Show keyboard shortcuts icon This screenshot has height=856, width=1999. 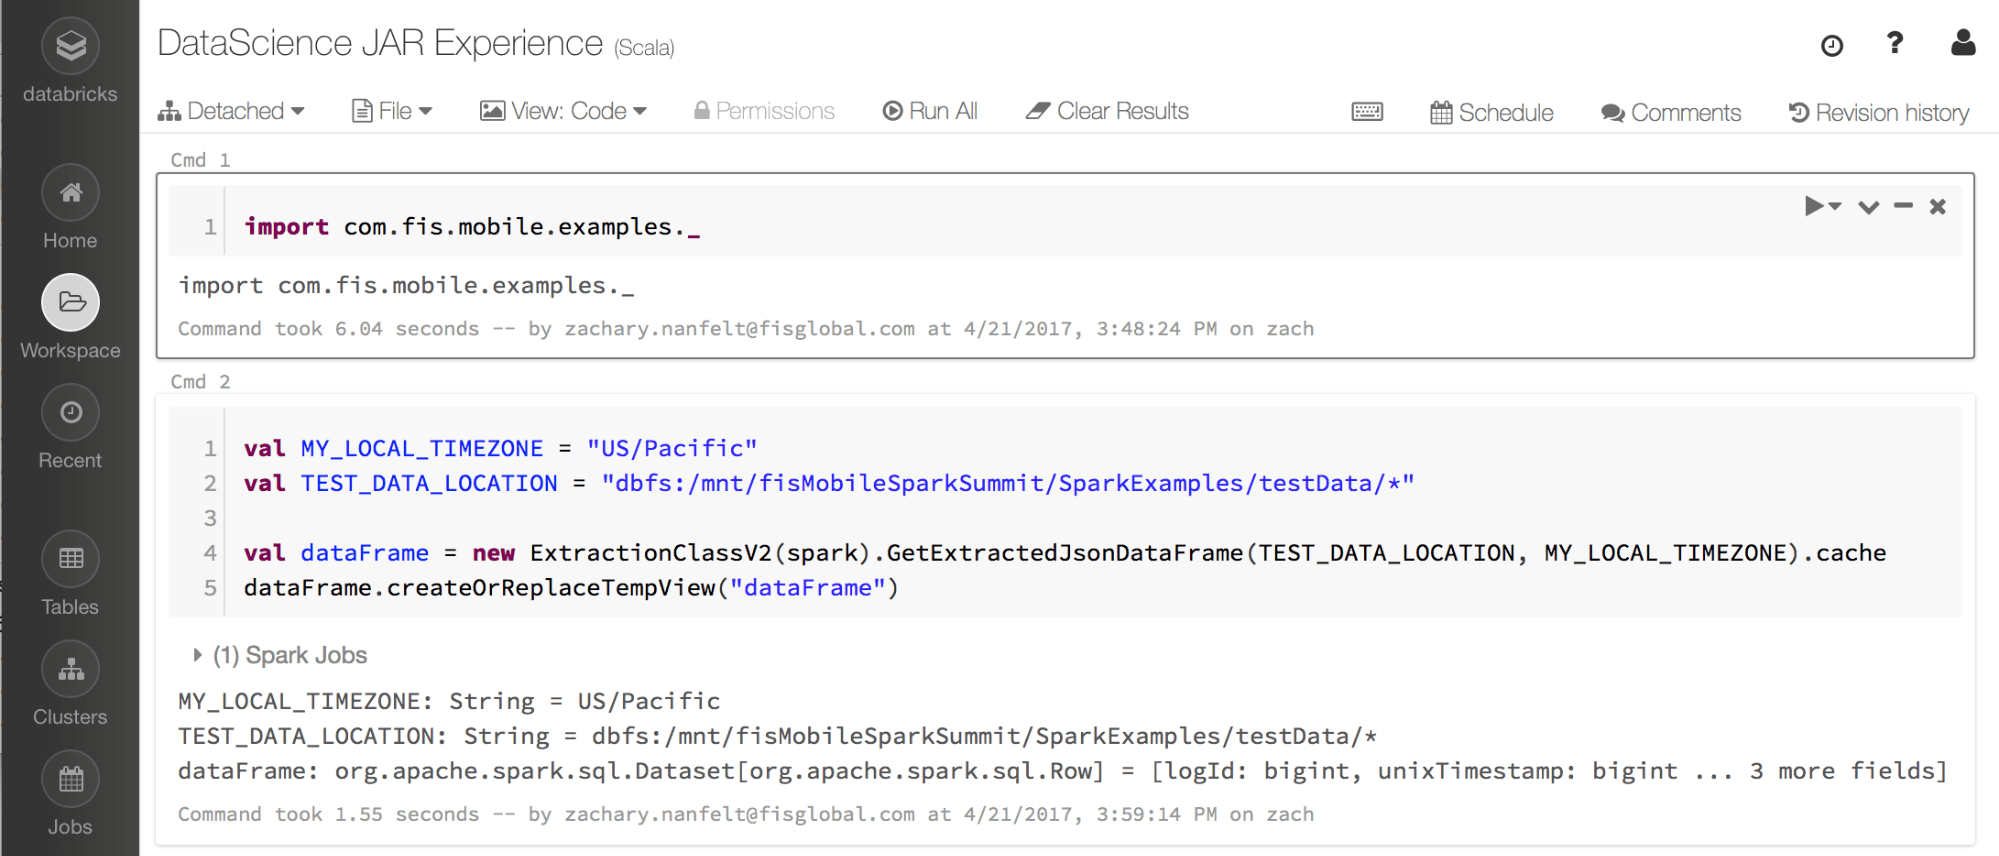click(1366, 112)
